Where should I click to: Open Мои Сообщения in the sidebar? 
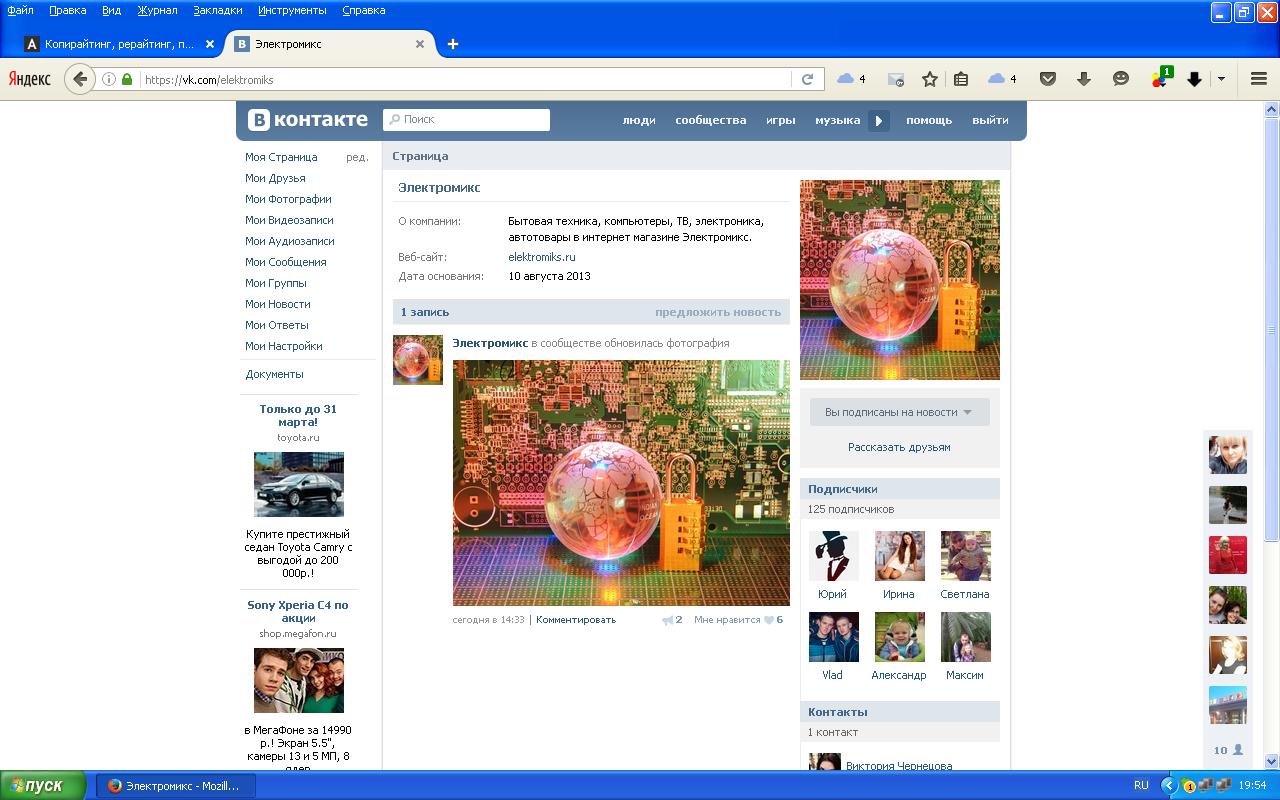point(286,262)
